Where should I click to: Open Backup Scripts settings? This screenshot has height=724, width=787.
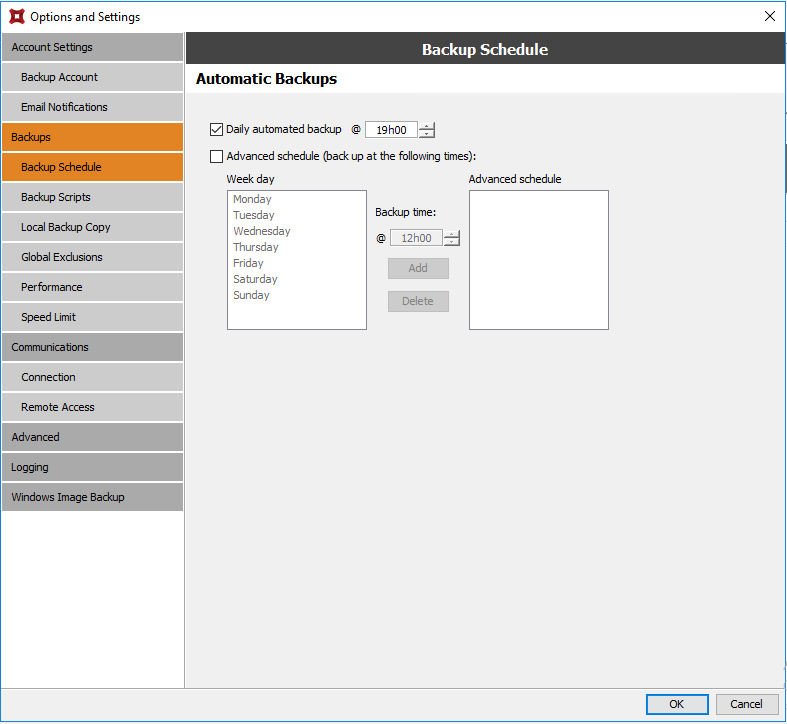[x=92, y=197]
